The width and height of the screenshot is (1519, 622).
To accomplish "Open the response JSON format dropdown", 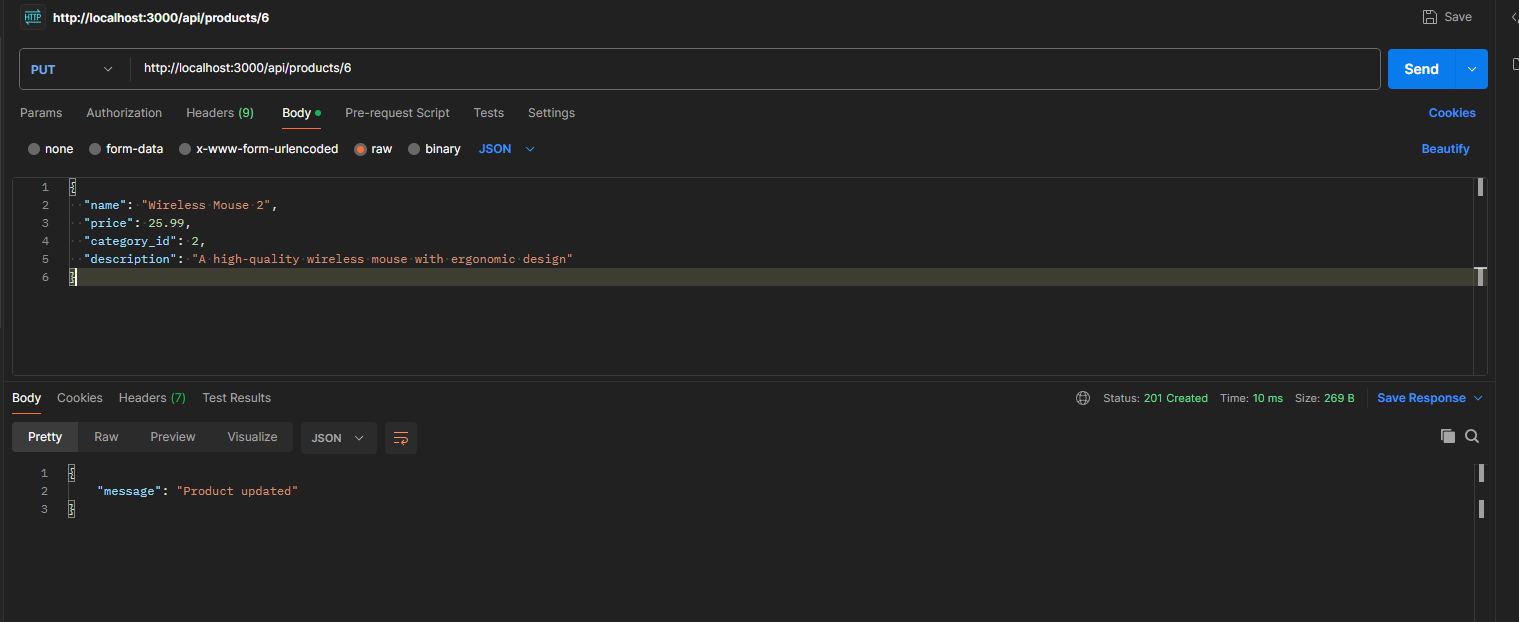I will [338, 438].
